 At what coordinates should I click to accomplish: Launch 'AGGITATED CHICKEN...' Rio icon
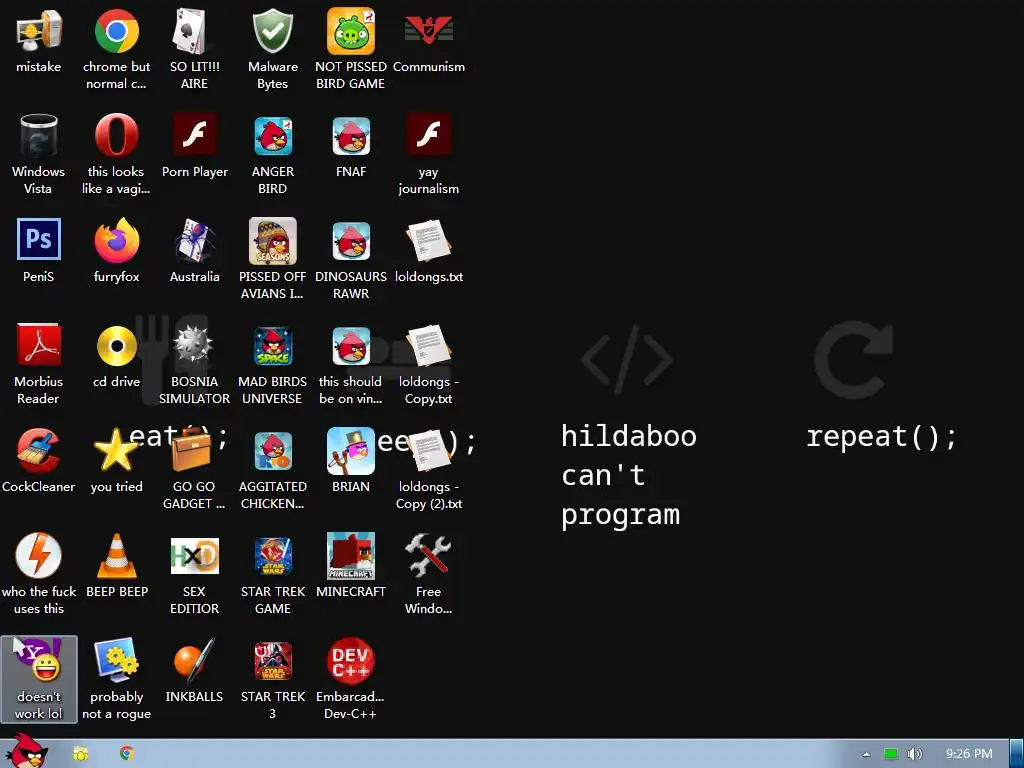click(272, 451)
